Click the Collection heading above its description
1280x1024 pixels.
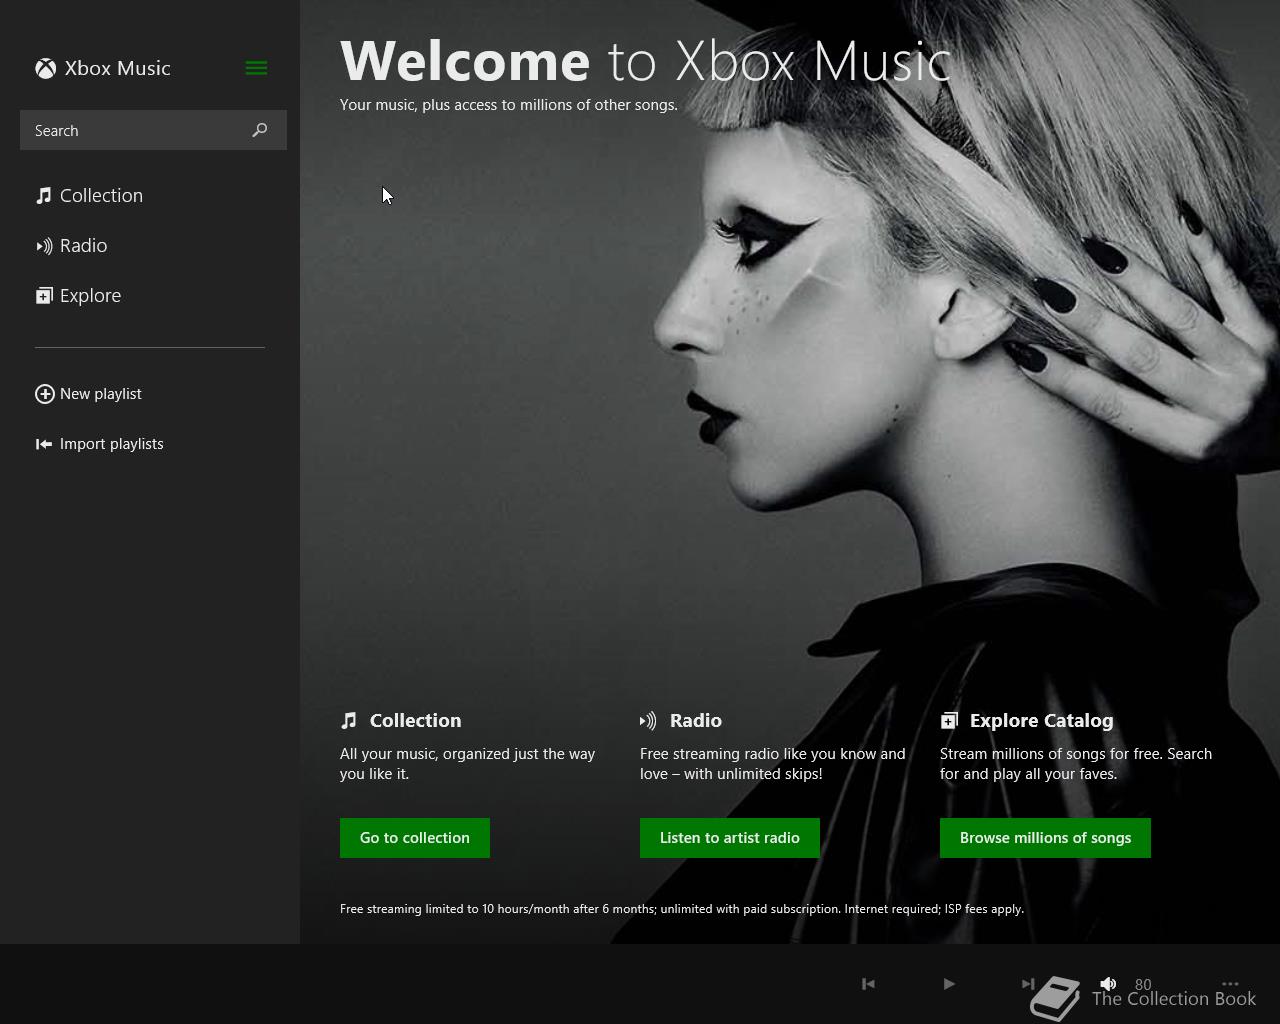pyautogui.click(x=415, y=720)
